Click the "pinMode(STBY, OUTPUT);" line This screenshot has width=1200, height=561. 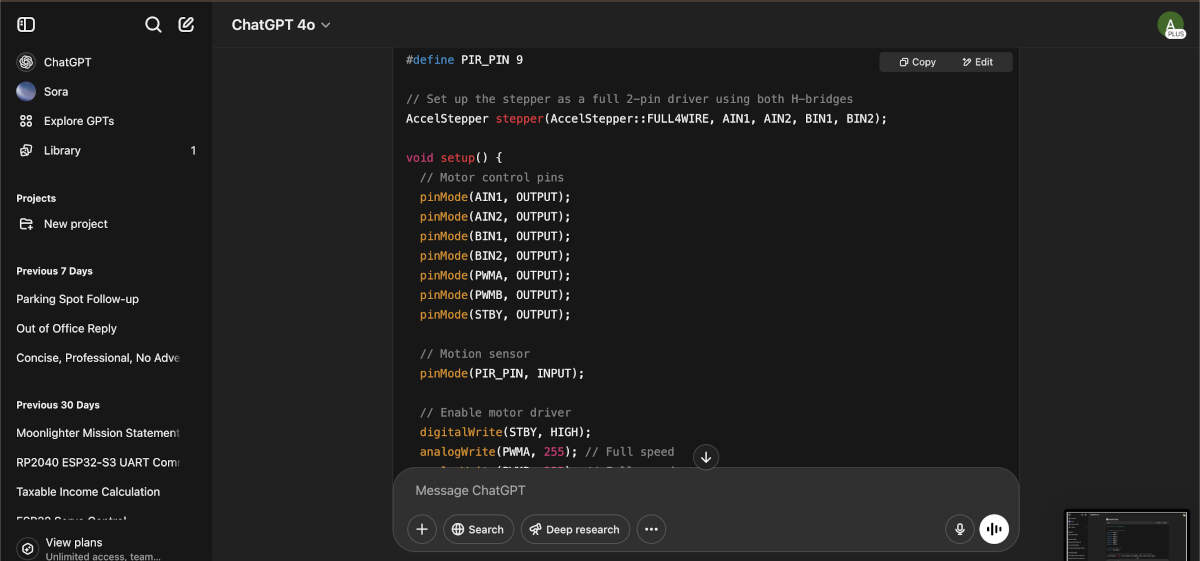click(x=495, y=314)
